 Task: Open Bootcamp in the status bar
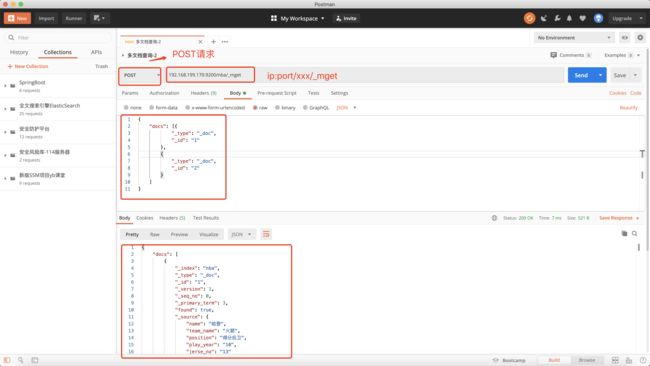click(509, 360)
